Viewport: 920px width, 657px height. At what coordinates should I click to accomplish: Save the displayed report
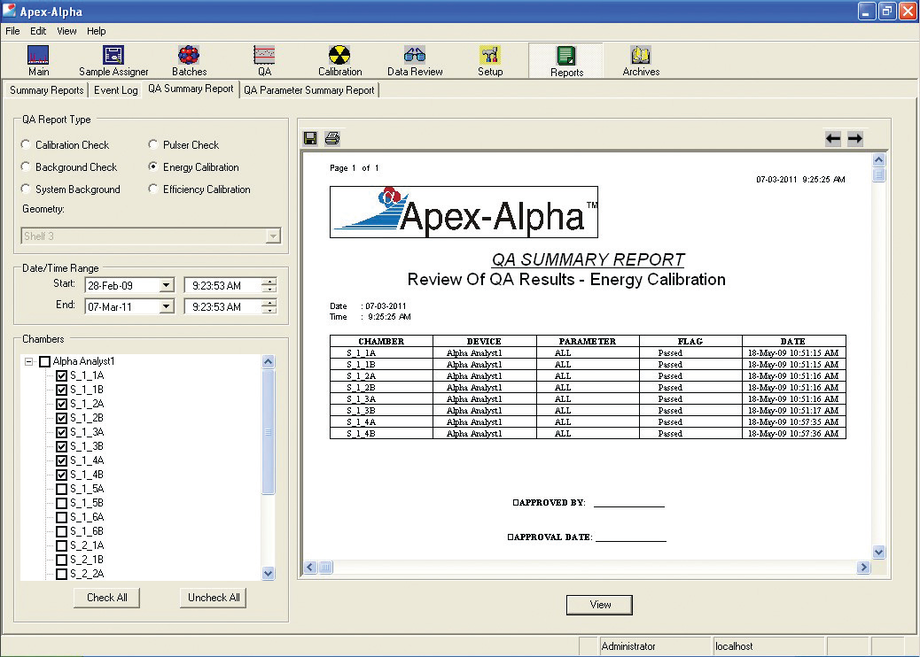coord(310,138)
